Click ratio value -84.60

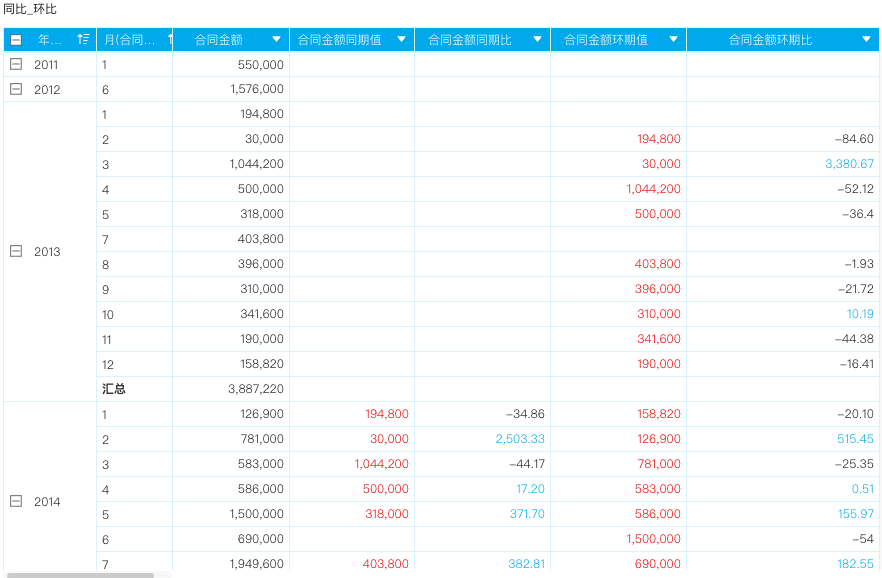tap(854, 139)
